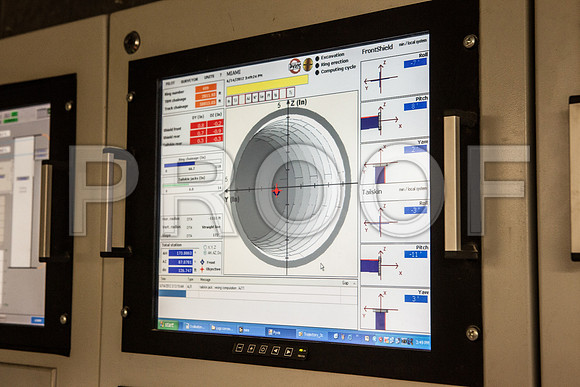Click the Tailskin Yaw angle value

point(416,299)
